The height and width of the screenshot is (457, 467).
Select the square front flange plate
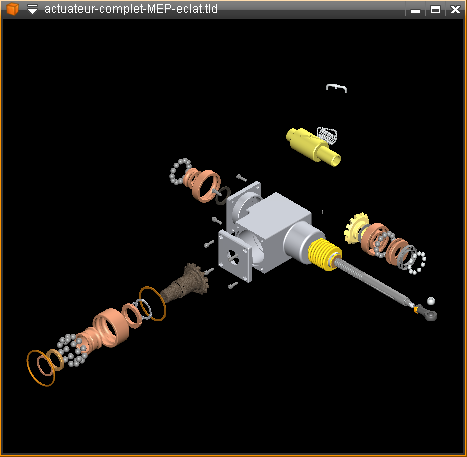coord(235,256)
